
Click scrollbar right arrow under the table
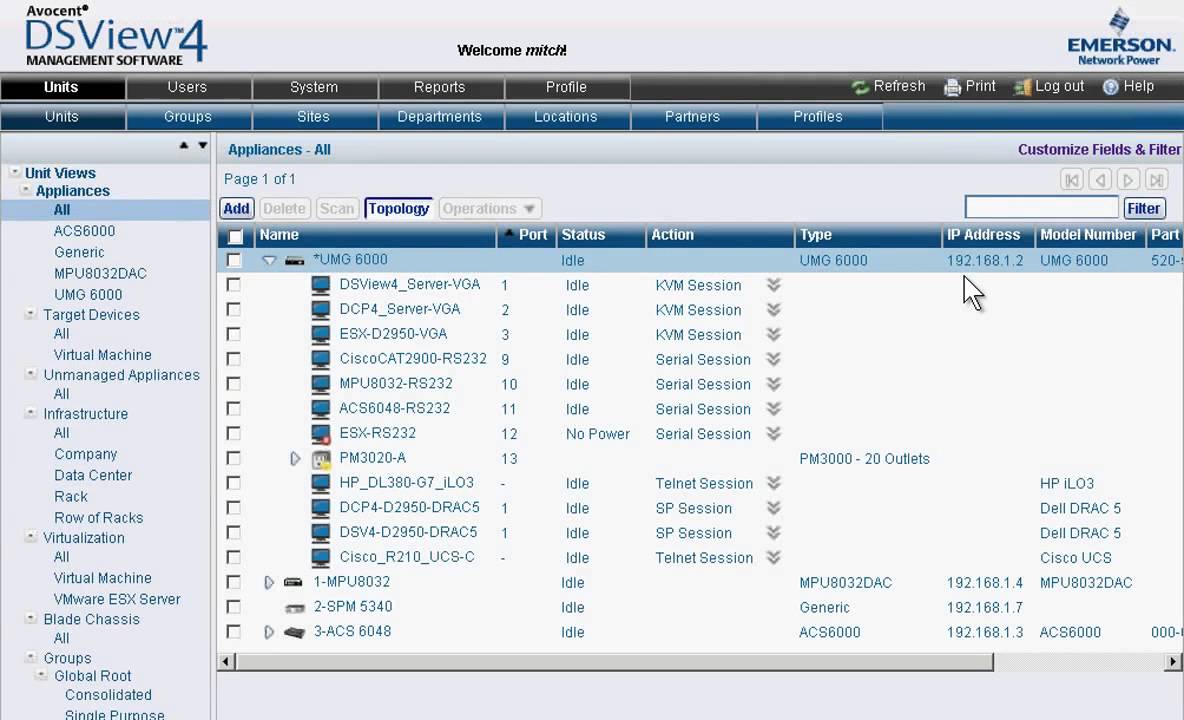(x=1173, y=662)
